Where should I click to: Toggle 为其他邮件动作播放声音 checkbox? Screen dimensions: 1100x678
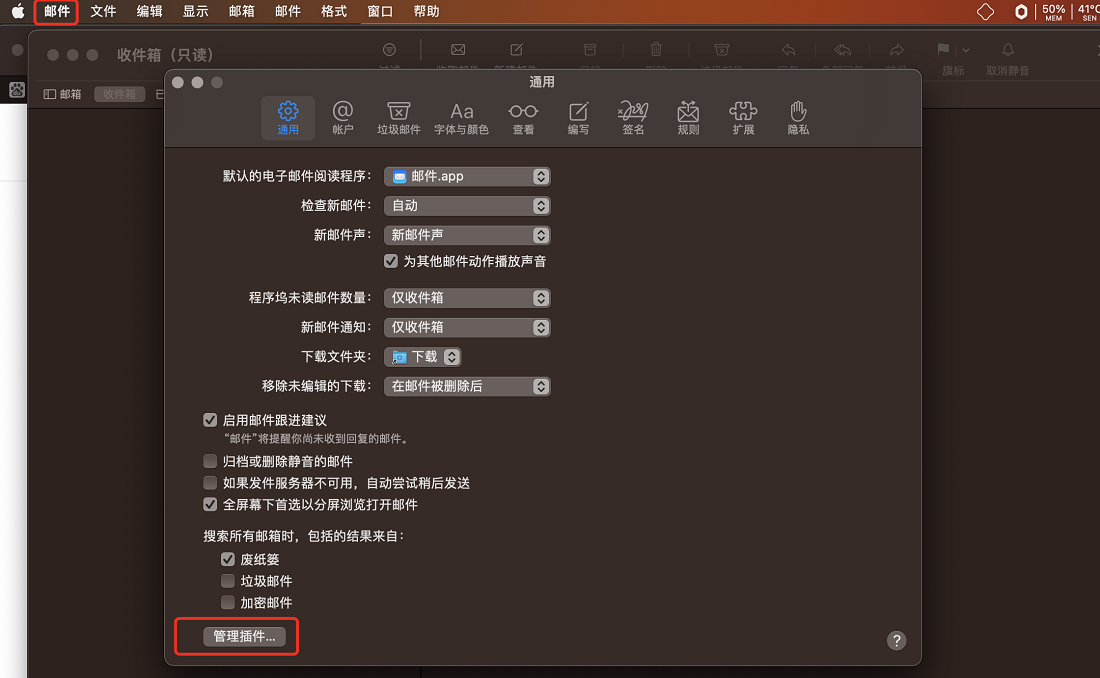391,261
